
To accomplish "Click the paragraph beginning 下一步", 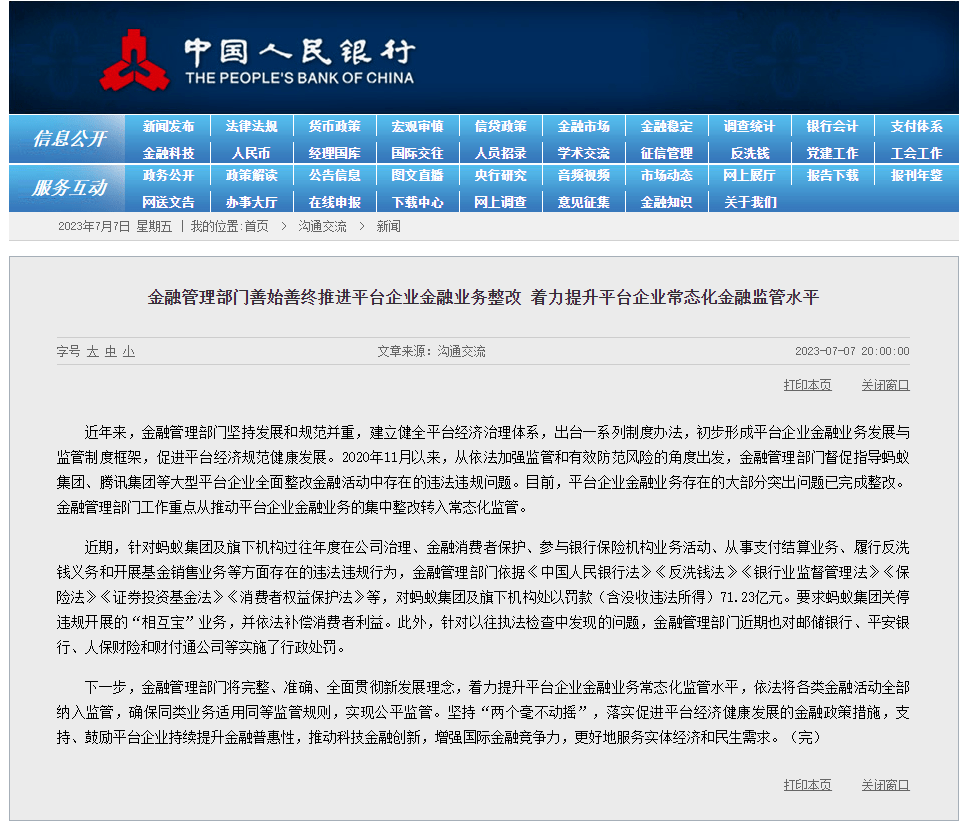I will click(483, 712).
